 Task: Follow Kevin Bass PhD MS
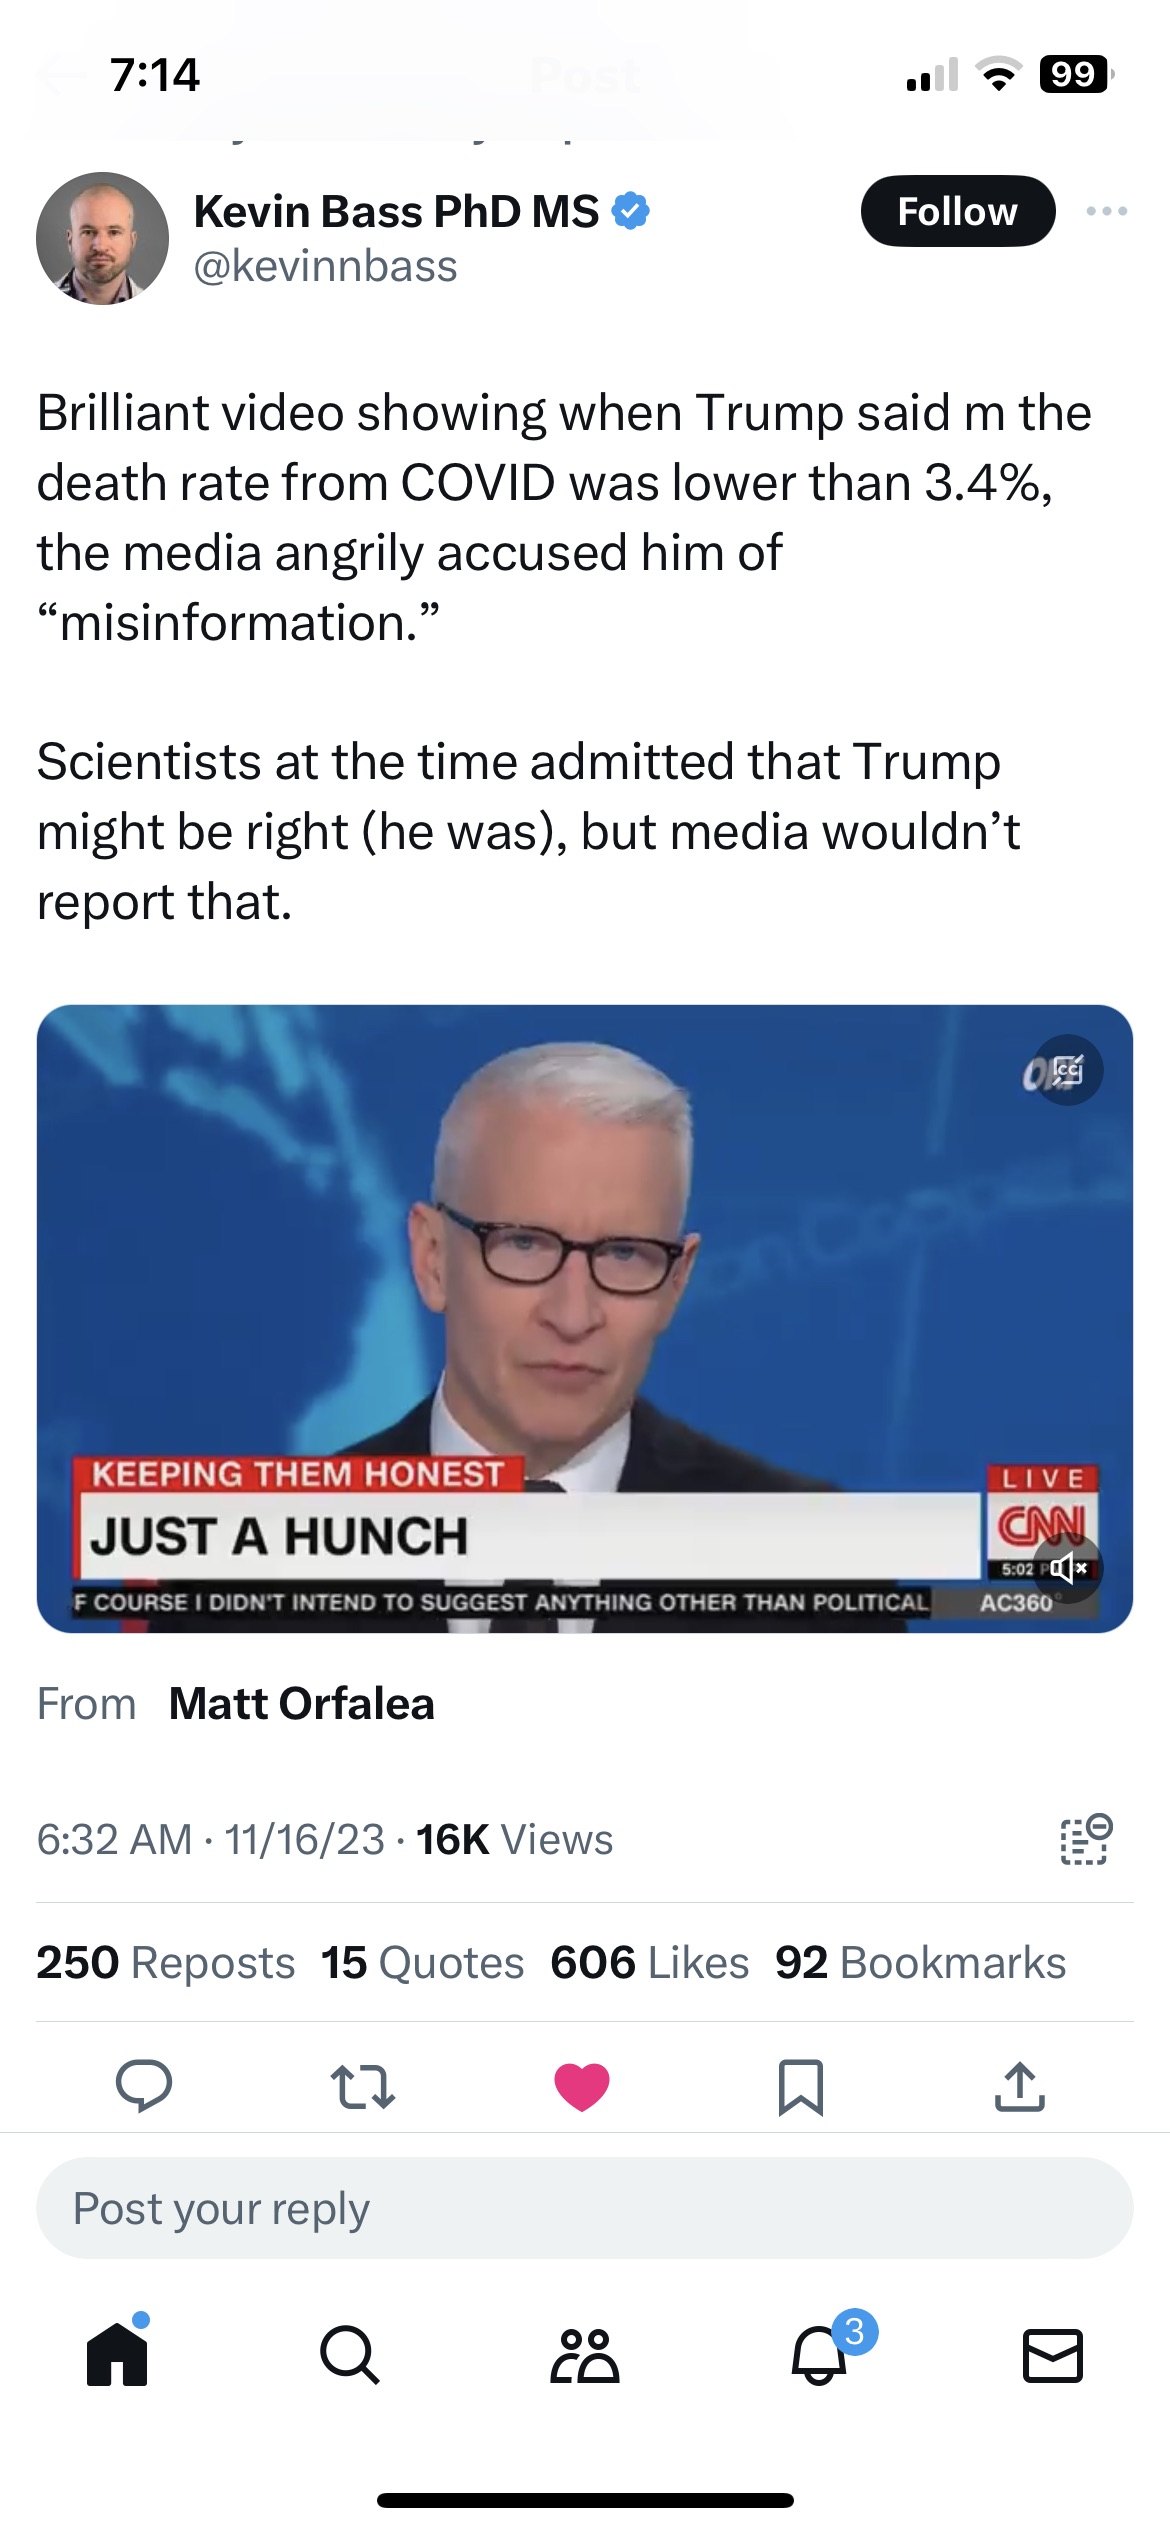coord(957,211)
